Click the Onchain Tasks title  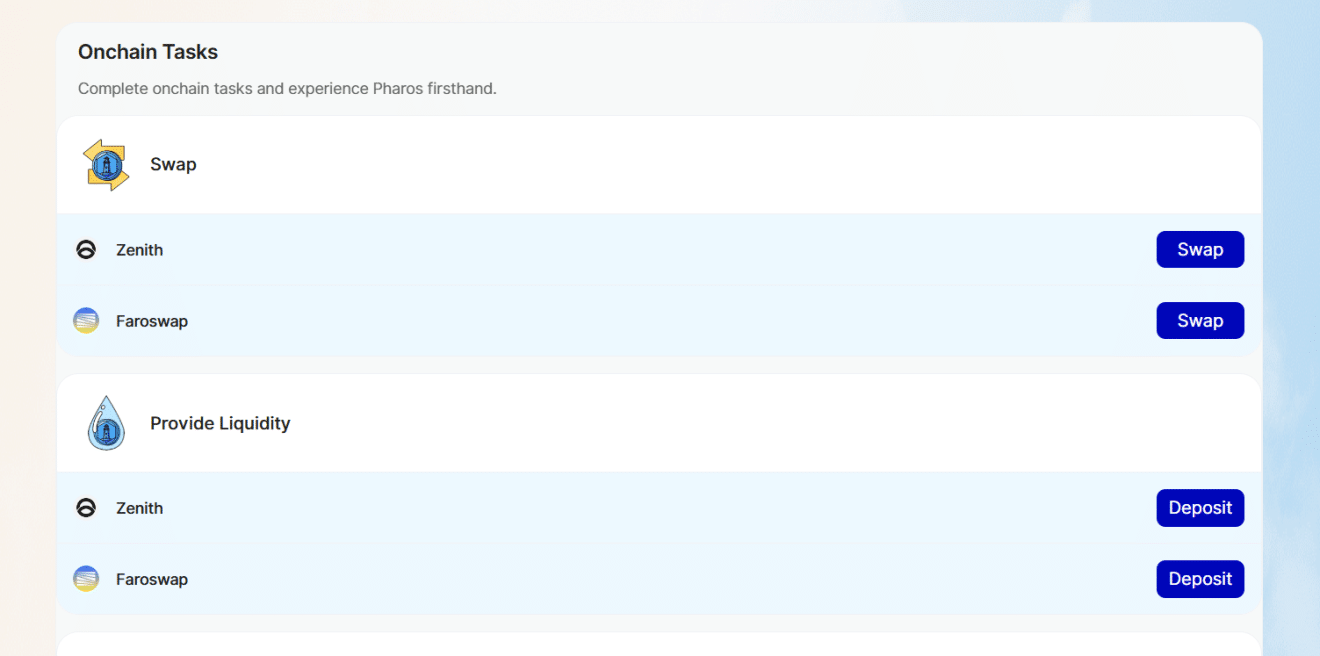[x=148, y=52]
